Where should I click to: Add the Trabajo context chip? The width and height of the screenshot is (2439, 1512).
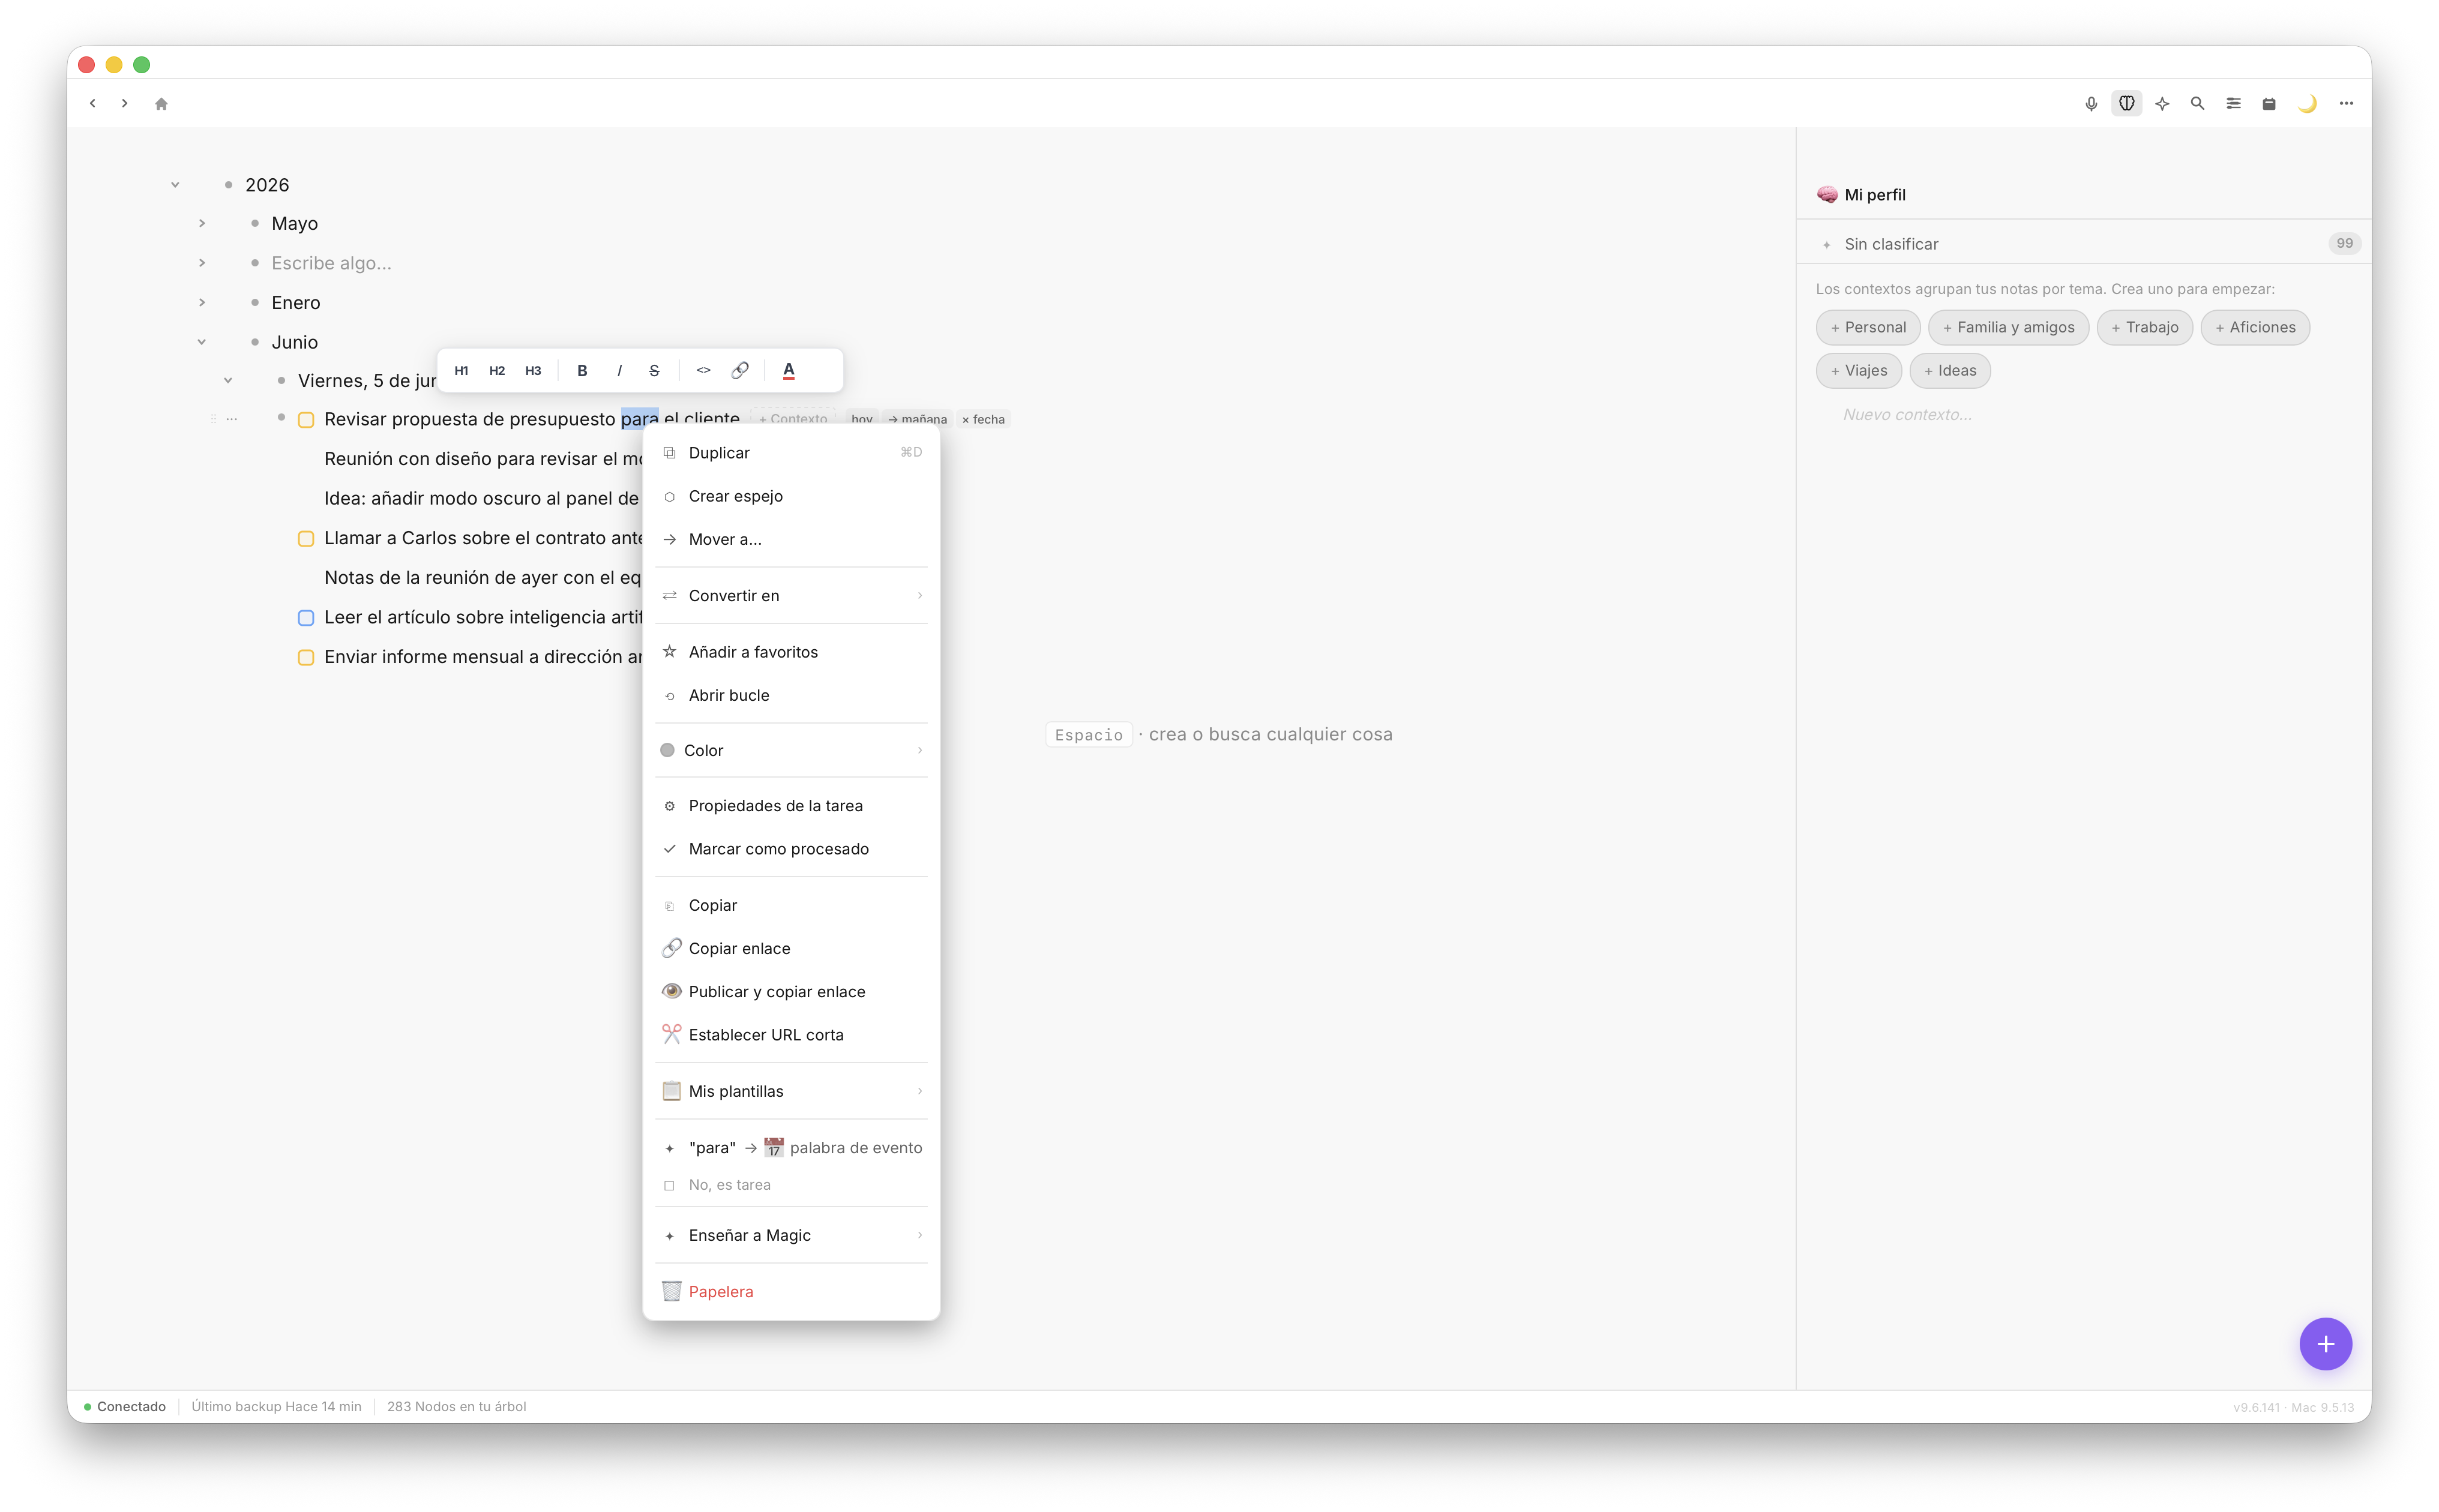point(2144,327)
